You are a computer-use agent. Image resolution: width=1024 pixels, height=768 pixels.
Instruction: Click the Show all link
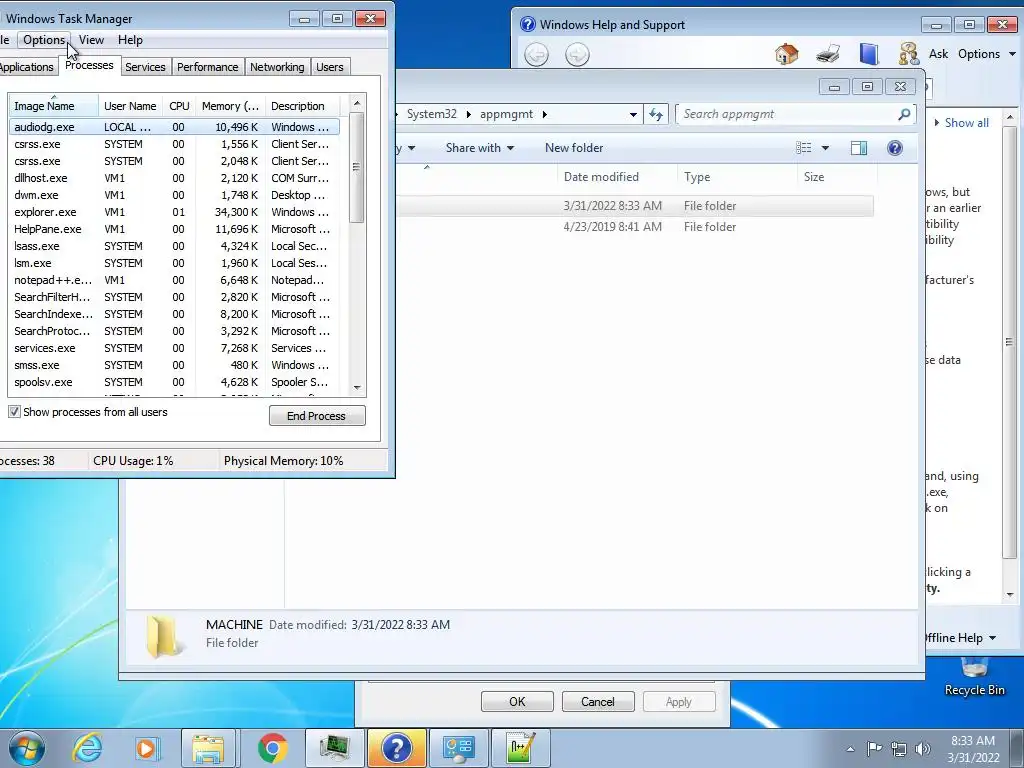(x=967, y=123)
